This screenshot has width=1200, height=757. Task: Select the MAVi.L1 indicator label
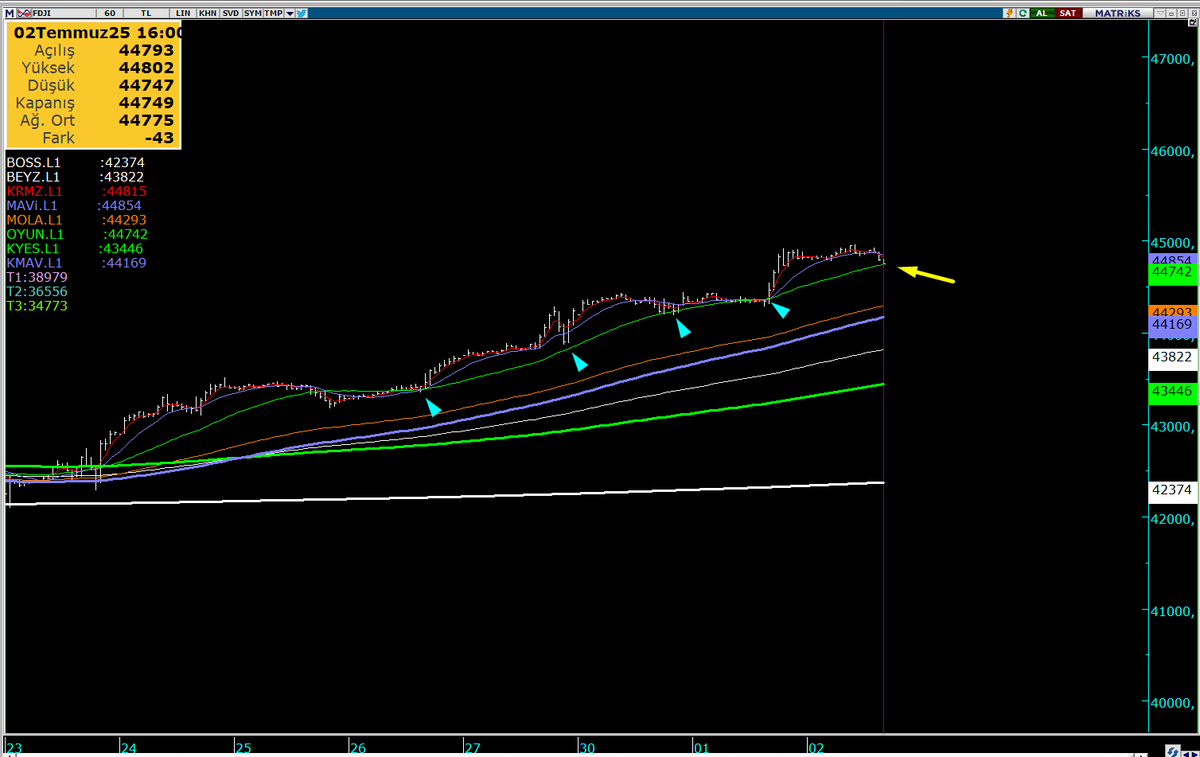34,205
